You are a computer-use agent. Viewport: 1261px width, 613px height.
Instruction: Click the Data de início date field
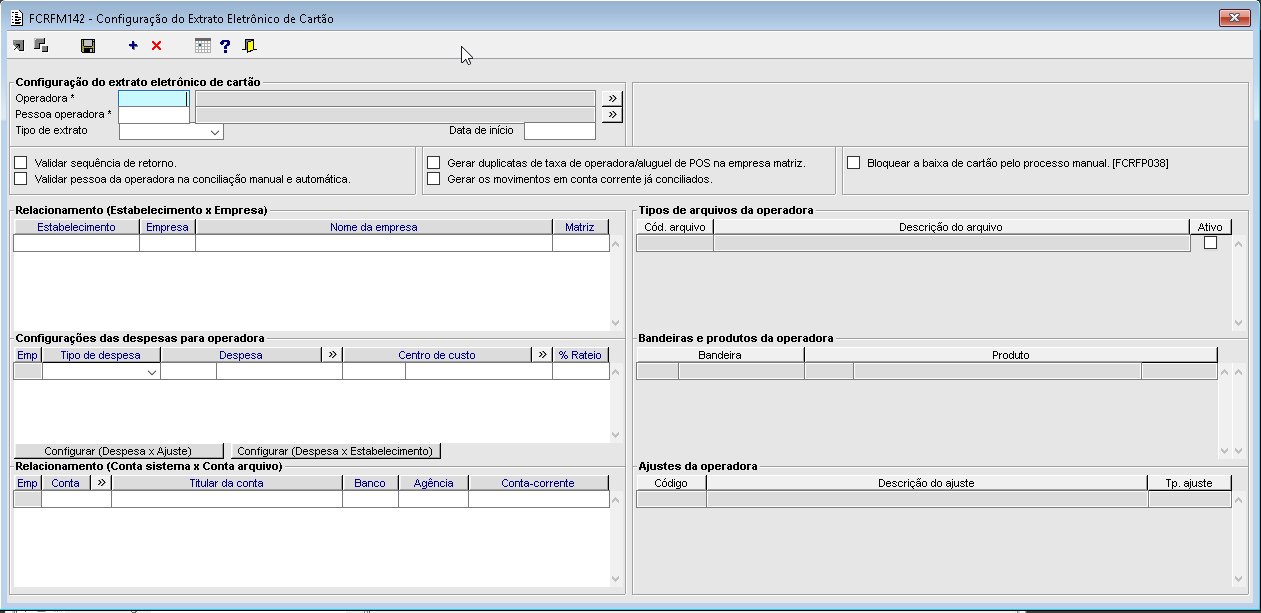560,131
